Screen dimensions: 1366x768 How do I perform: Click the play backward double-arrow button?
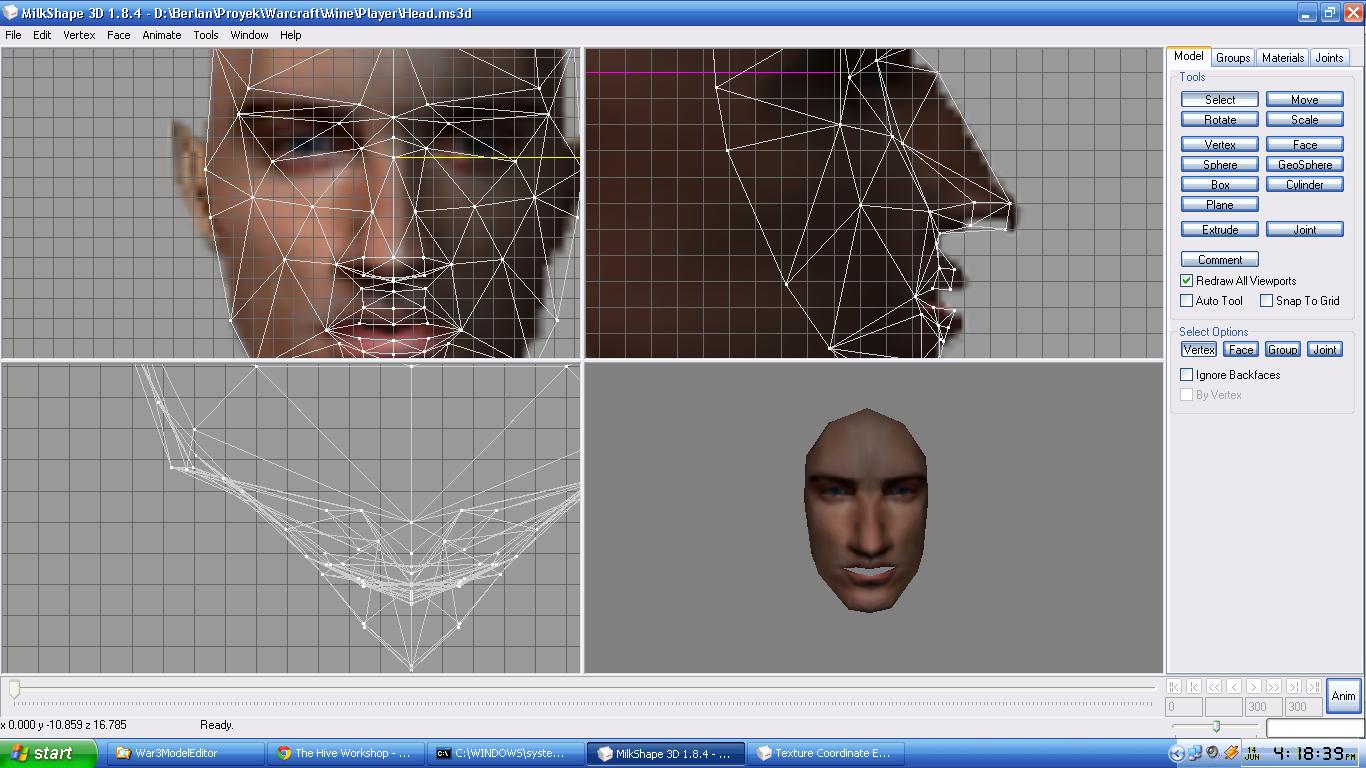[x=1214, y=686]
